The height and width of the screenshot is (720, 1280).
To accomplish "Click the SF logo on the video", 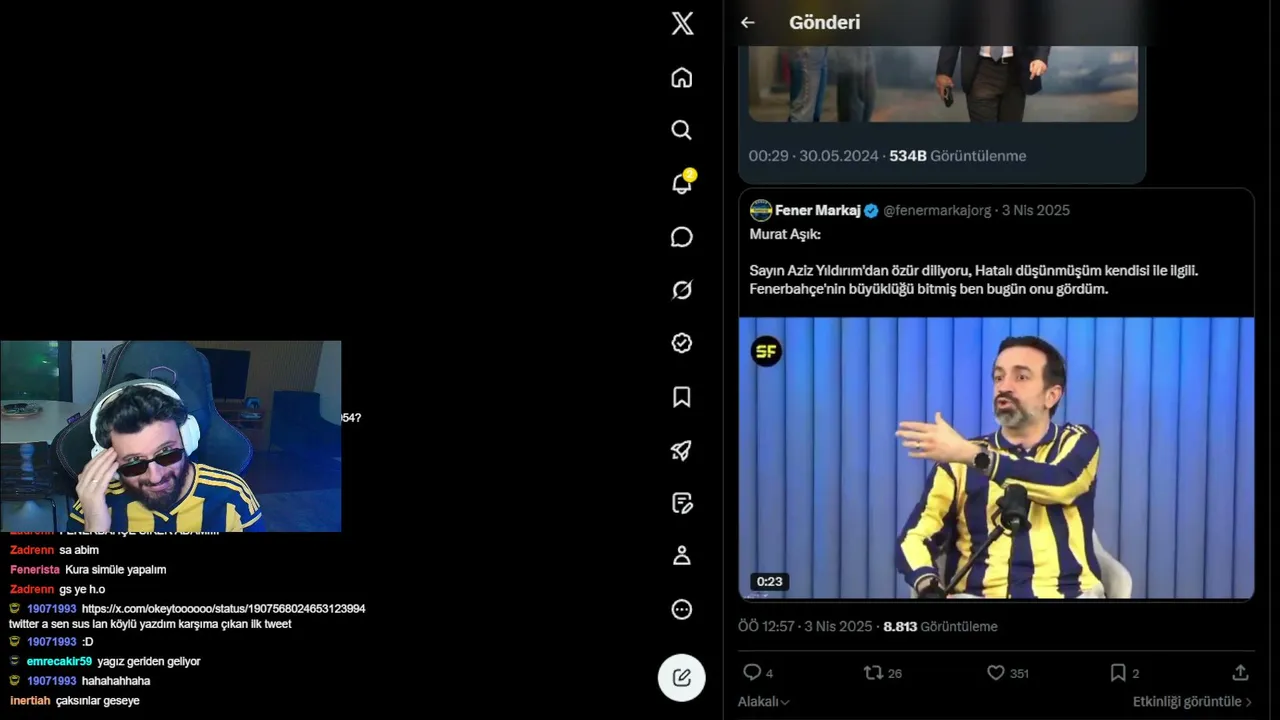I will (766, 351).
